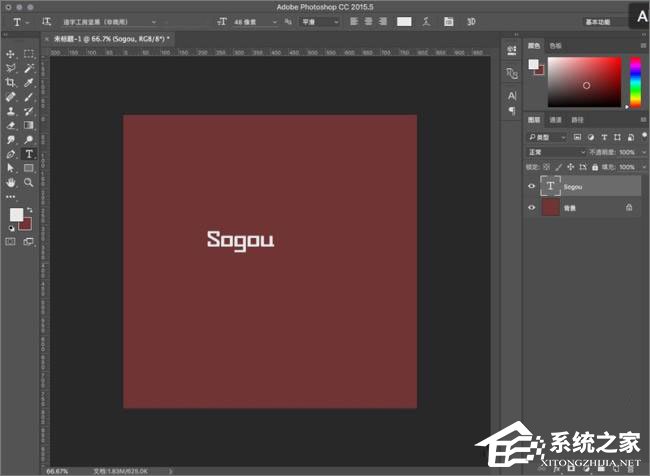Image resolution: width=650 pixels, height=476 pixels.
Task: Filter for adjustment layers
Action: click(591, 137)
